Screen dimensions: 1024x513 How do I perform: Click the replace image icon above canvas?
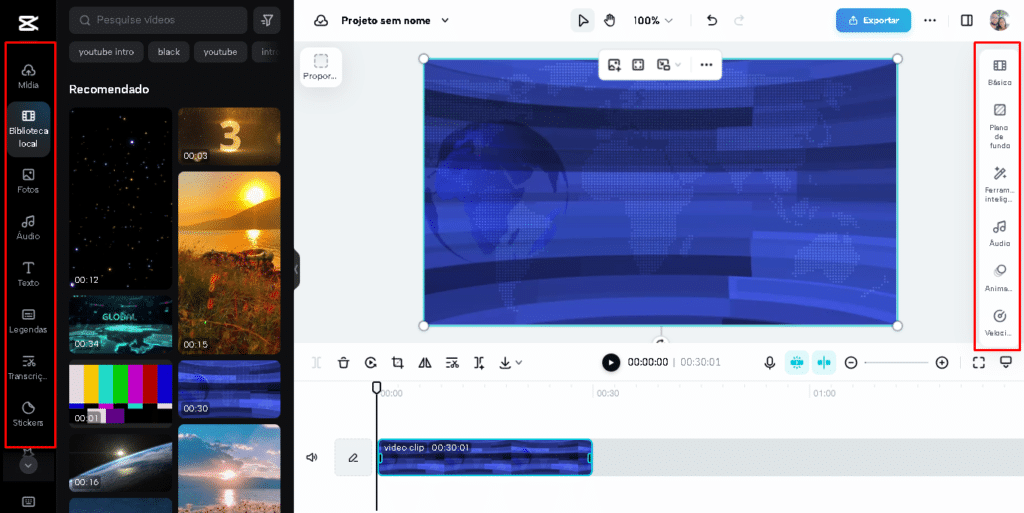click(x=614, y=65)
